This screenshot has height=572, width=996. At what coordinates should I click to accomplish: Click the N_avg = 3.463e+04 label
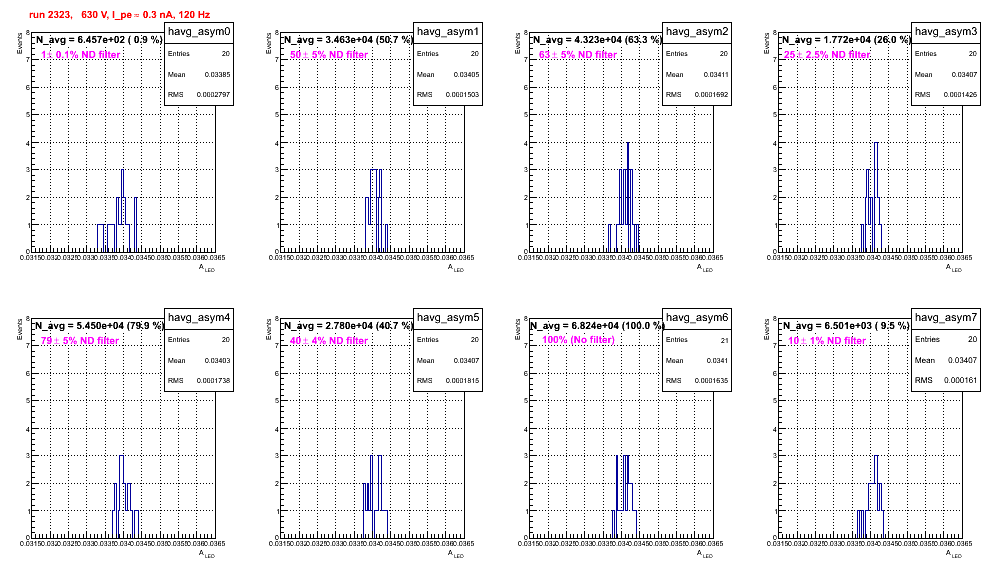coord(347,39)
